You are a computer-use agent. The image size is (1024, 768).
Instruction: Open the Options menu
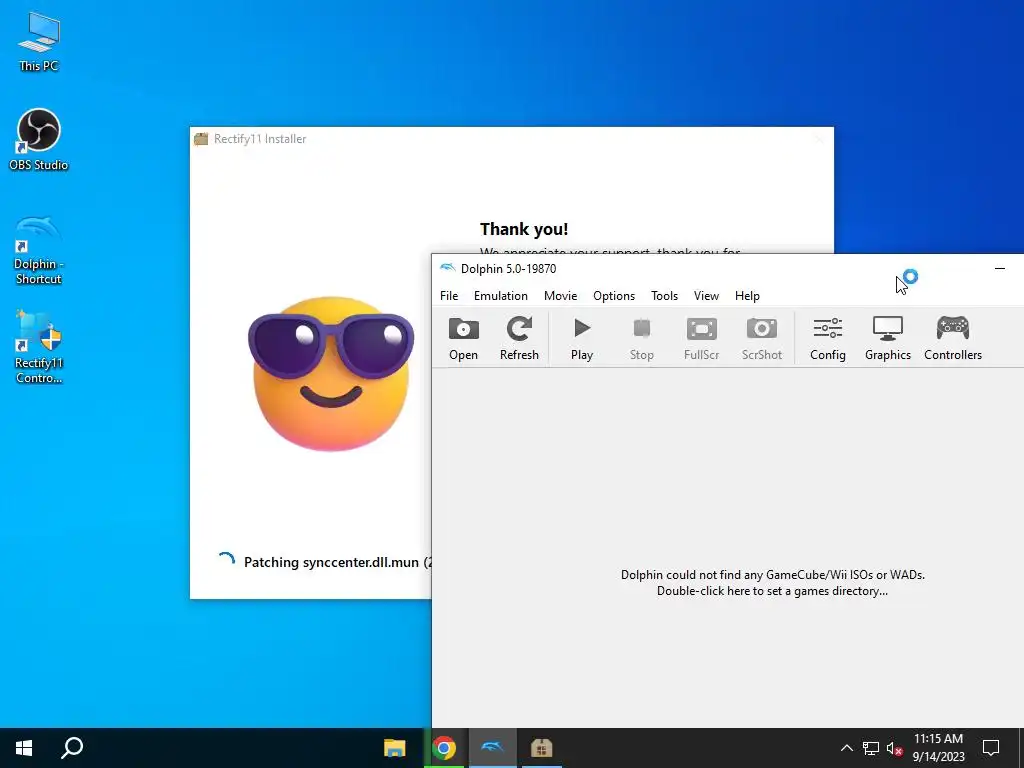614,296
